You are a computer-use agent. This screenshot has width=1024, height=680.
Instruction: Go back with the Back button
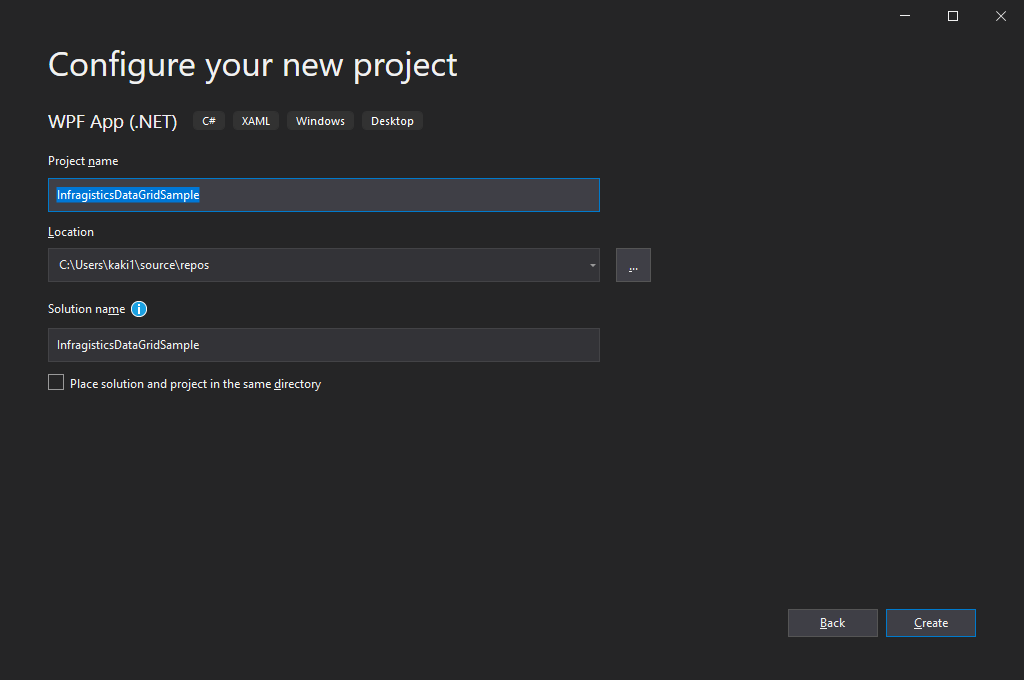pyautogui.click(x=833, y=623)
